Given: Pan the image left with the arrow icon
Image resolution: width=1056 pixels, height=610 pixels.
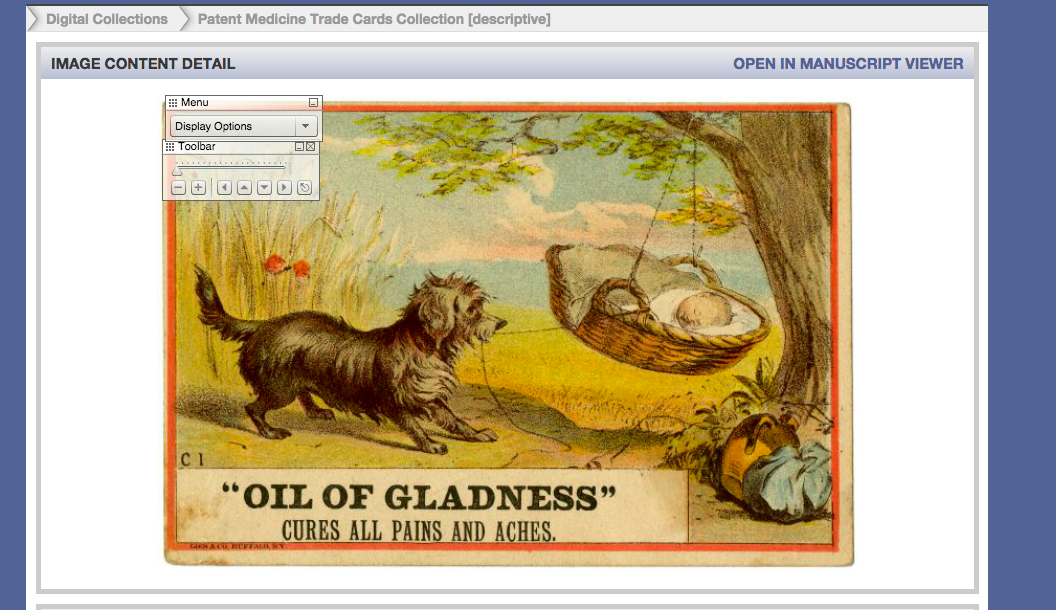Looking at the screenshot, I should click(x=224, y=188).
